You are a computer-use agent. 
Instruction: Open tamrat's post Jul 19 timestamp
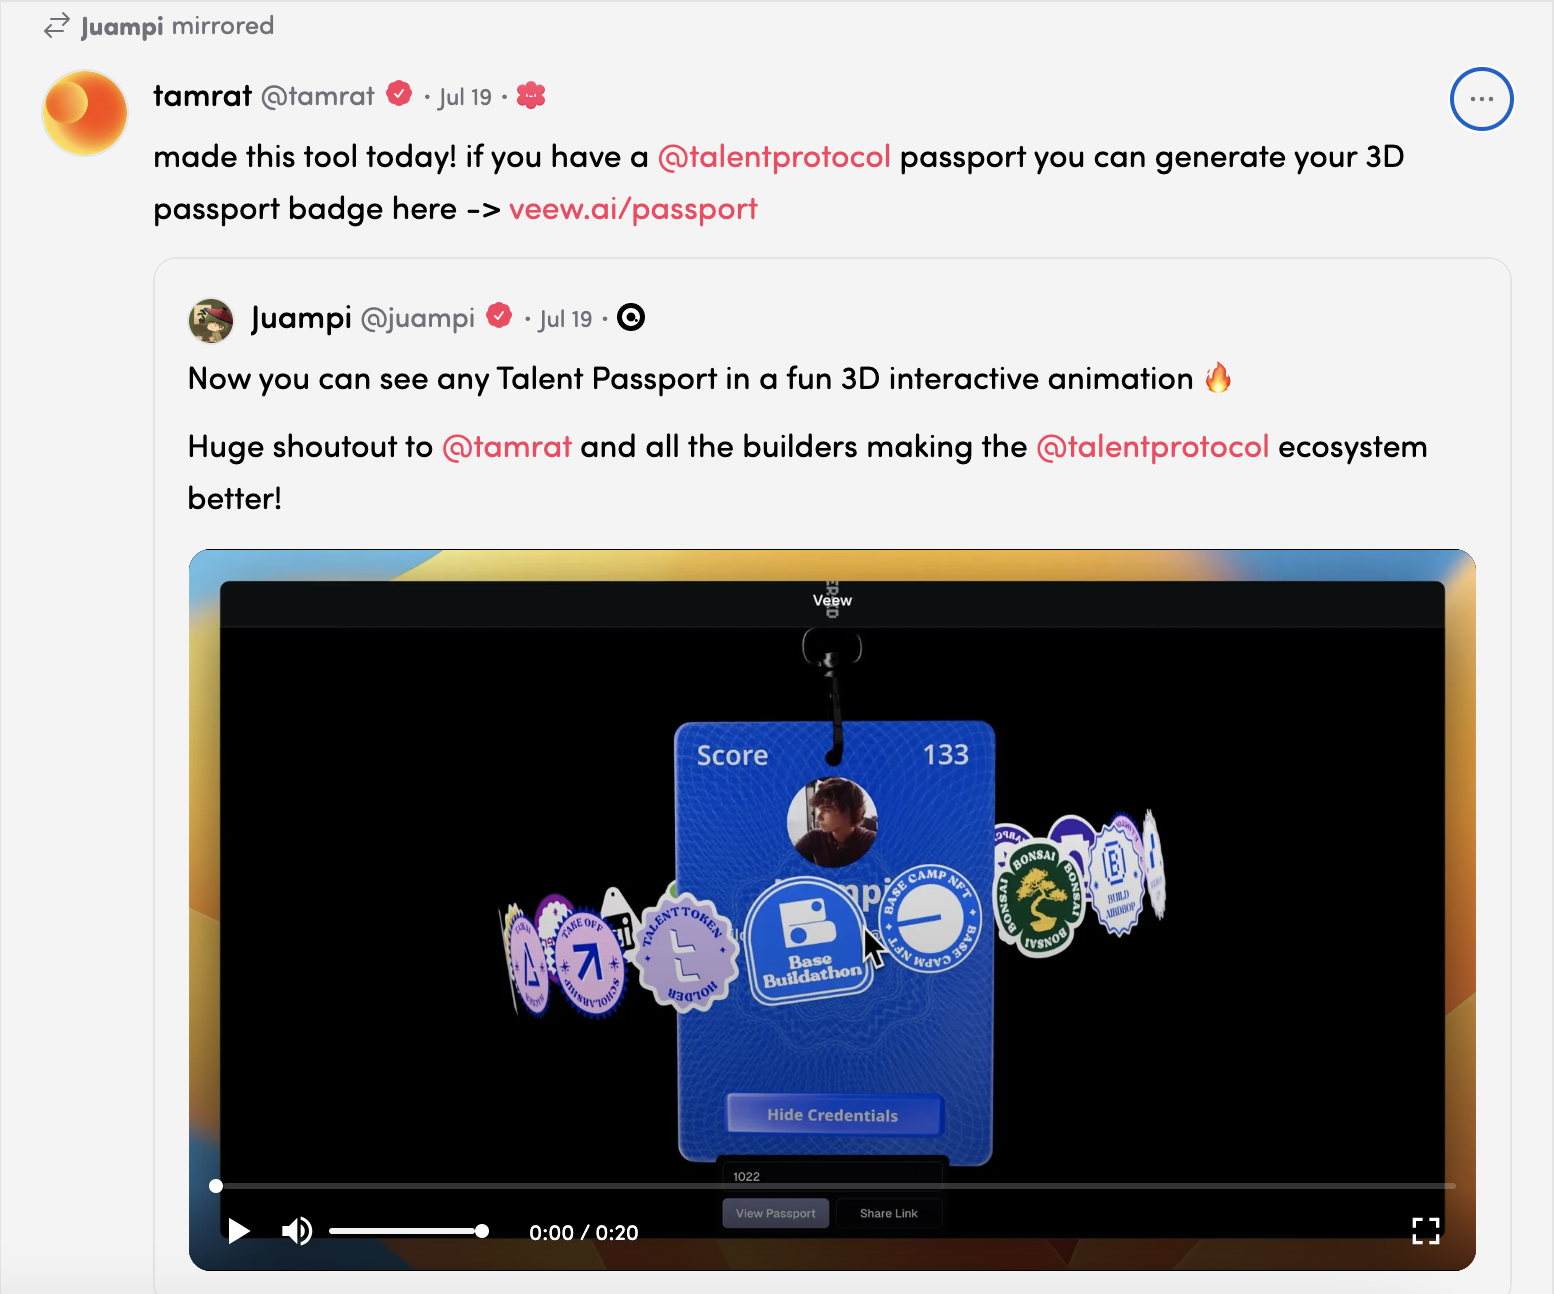pyautogui.click(x=465, y=97)
